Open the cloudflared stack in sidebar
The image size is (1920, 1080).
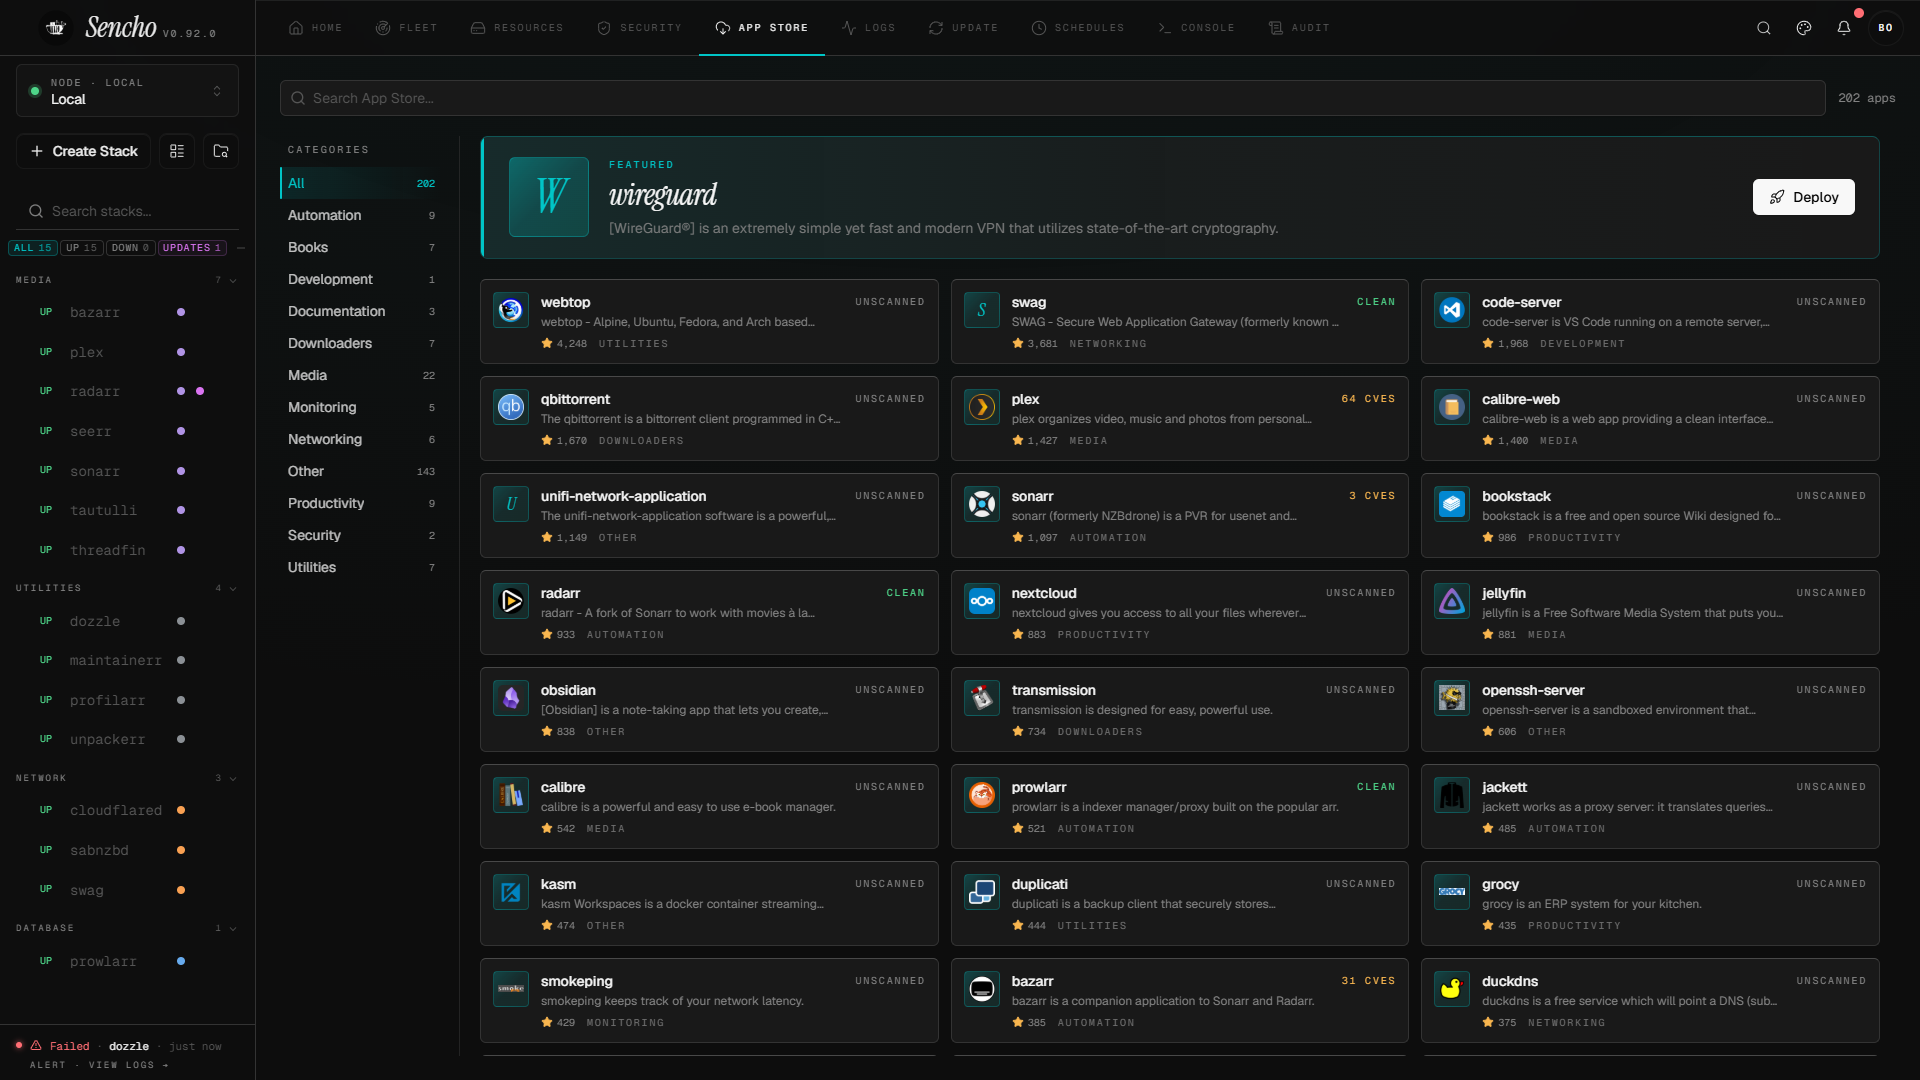click(x=126, y=810)
